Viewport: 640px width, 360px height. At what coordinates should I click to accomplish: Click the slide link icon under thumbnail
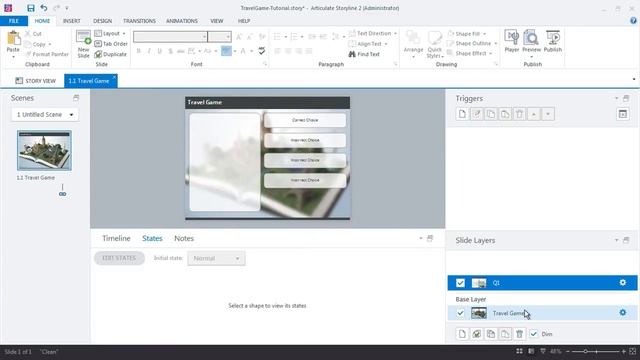(62, 194)
